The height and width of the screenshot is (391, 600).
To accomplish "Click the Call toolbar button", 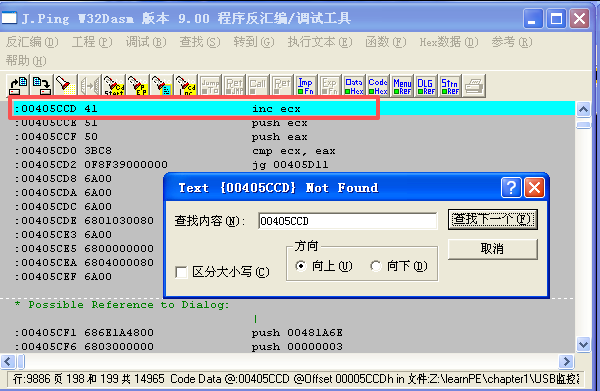I will pyautogui.click(x=258, y=85).
